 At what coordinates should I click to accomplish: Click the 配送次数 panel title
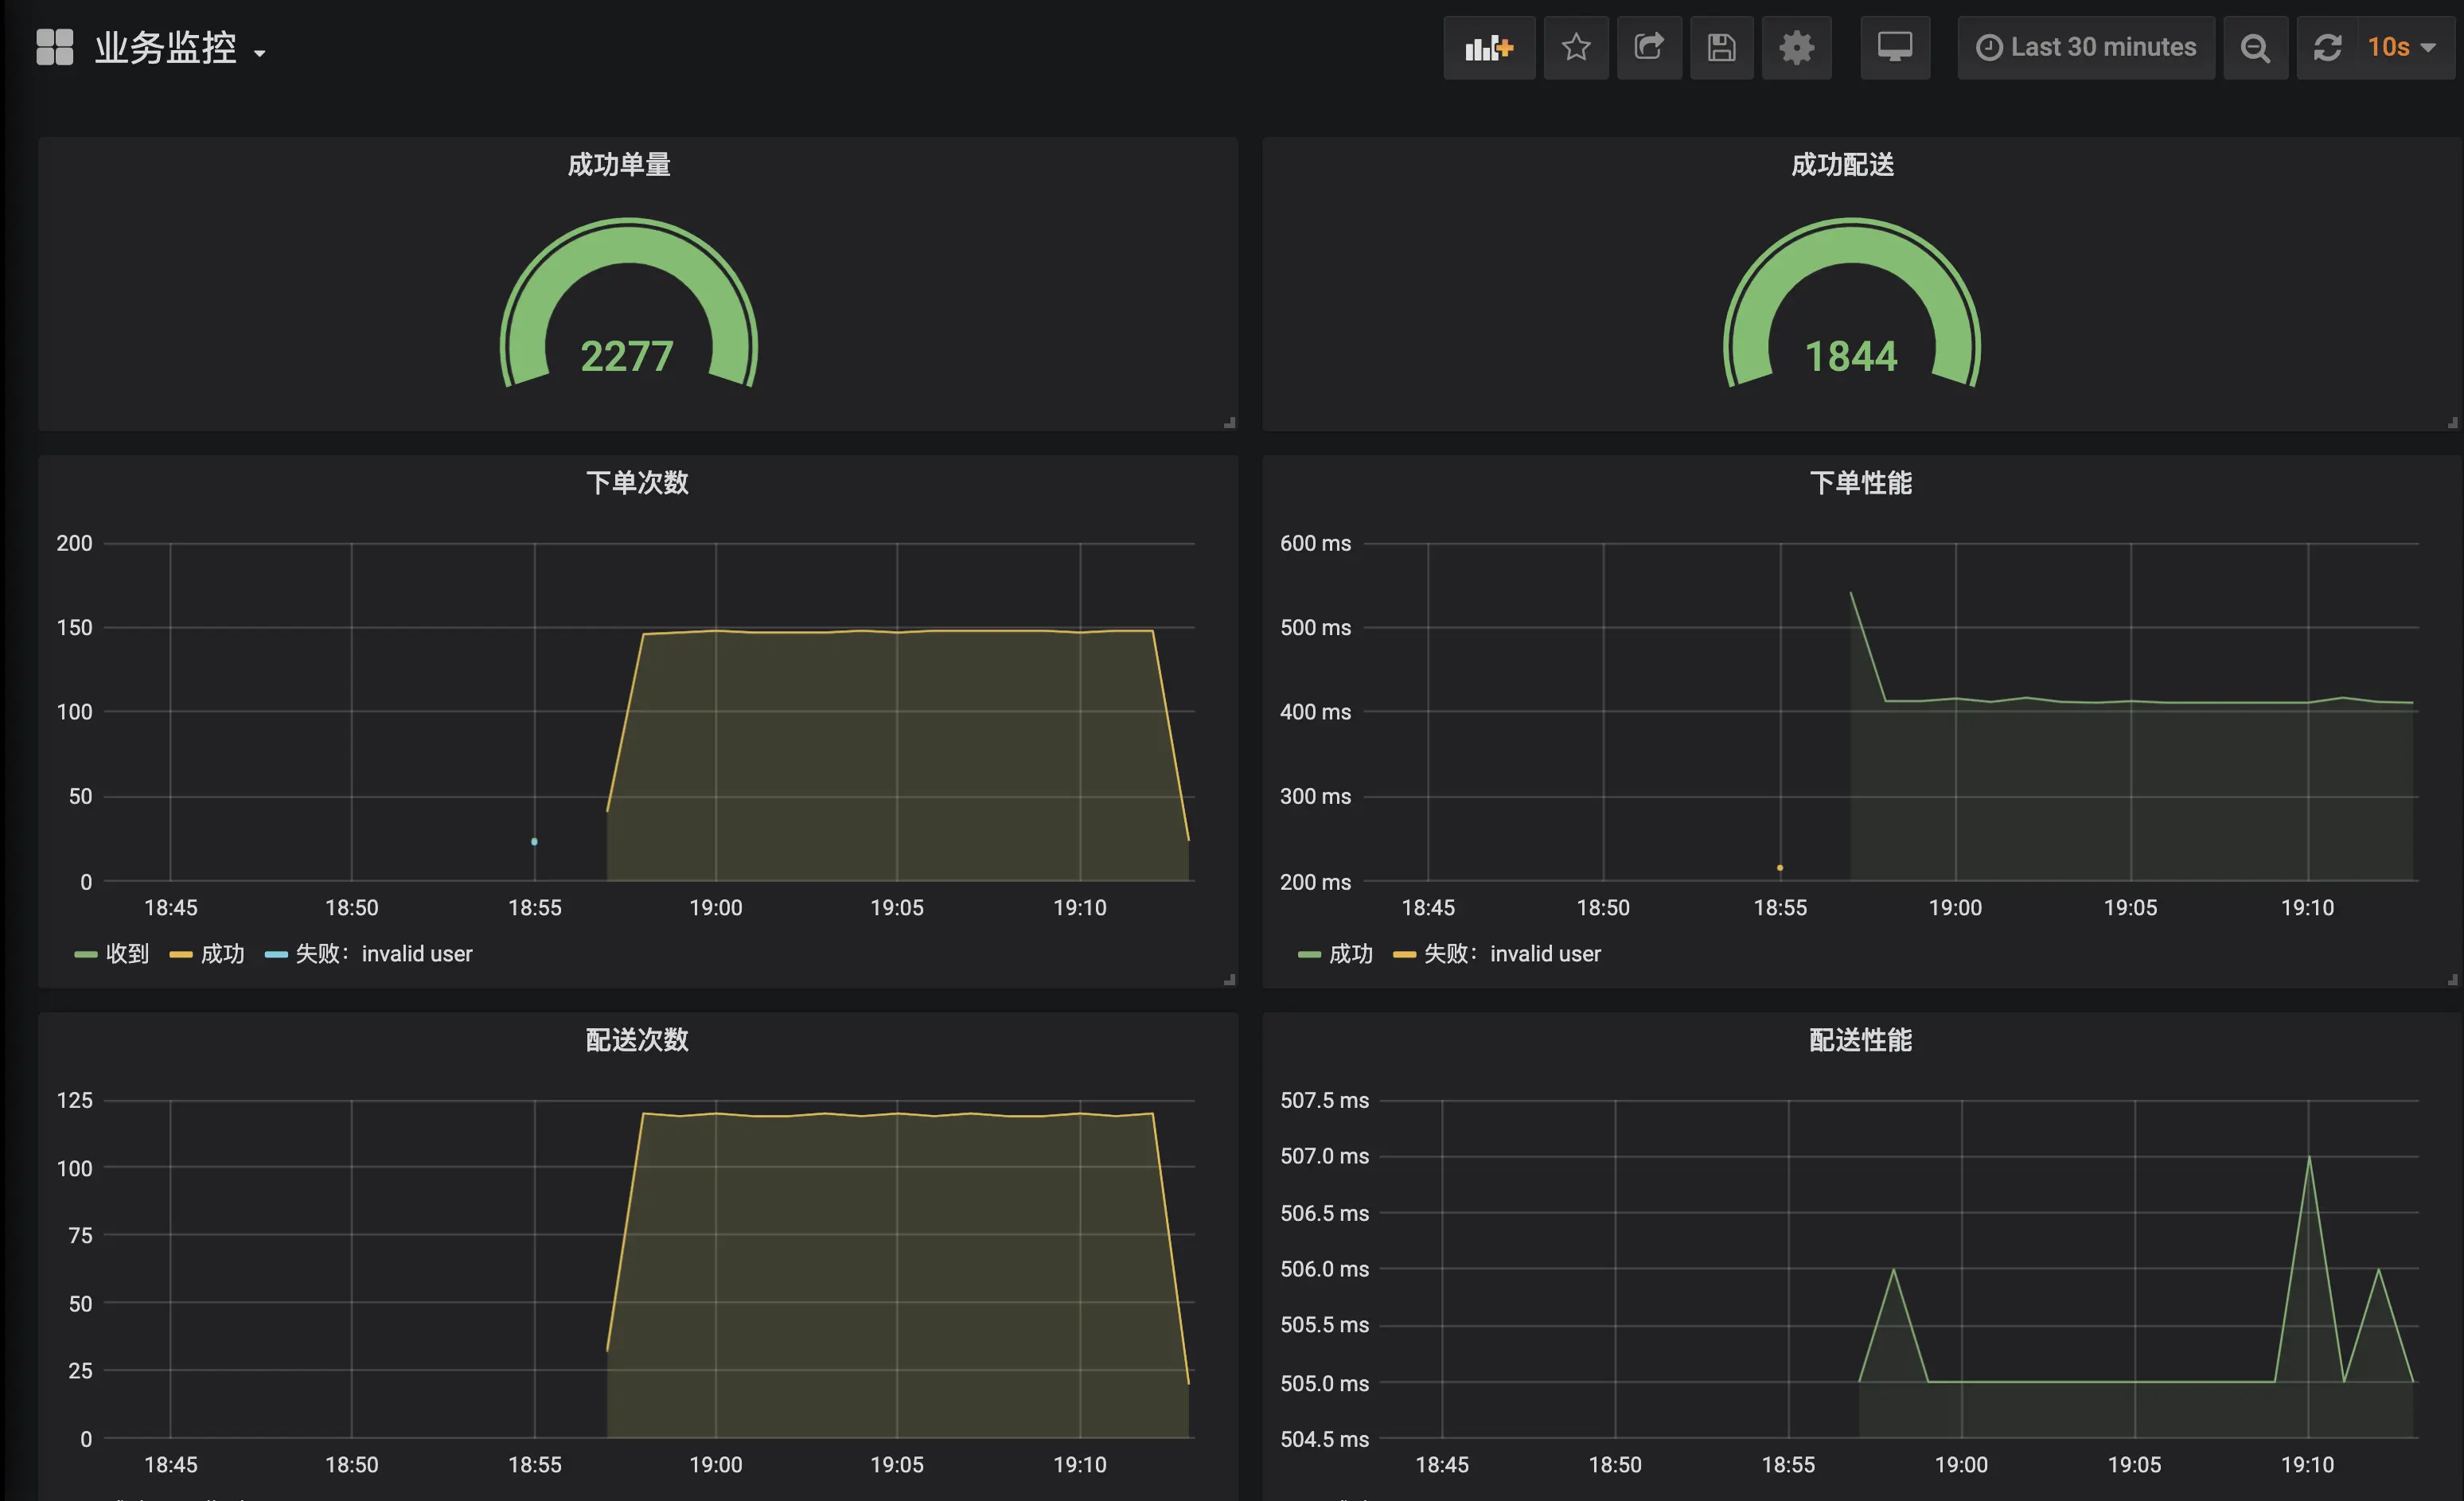637,1040
